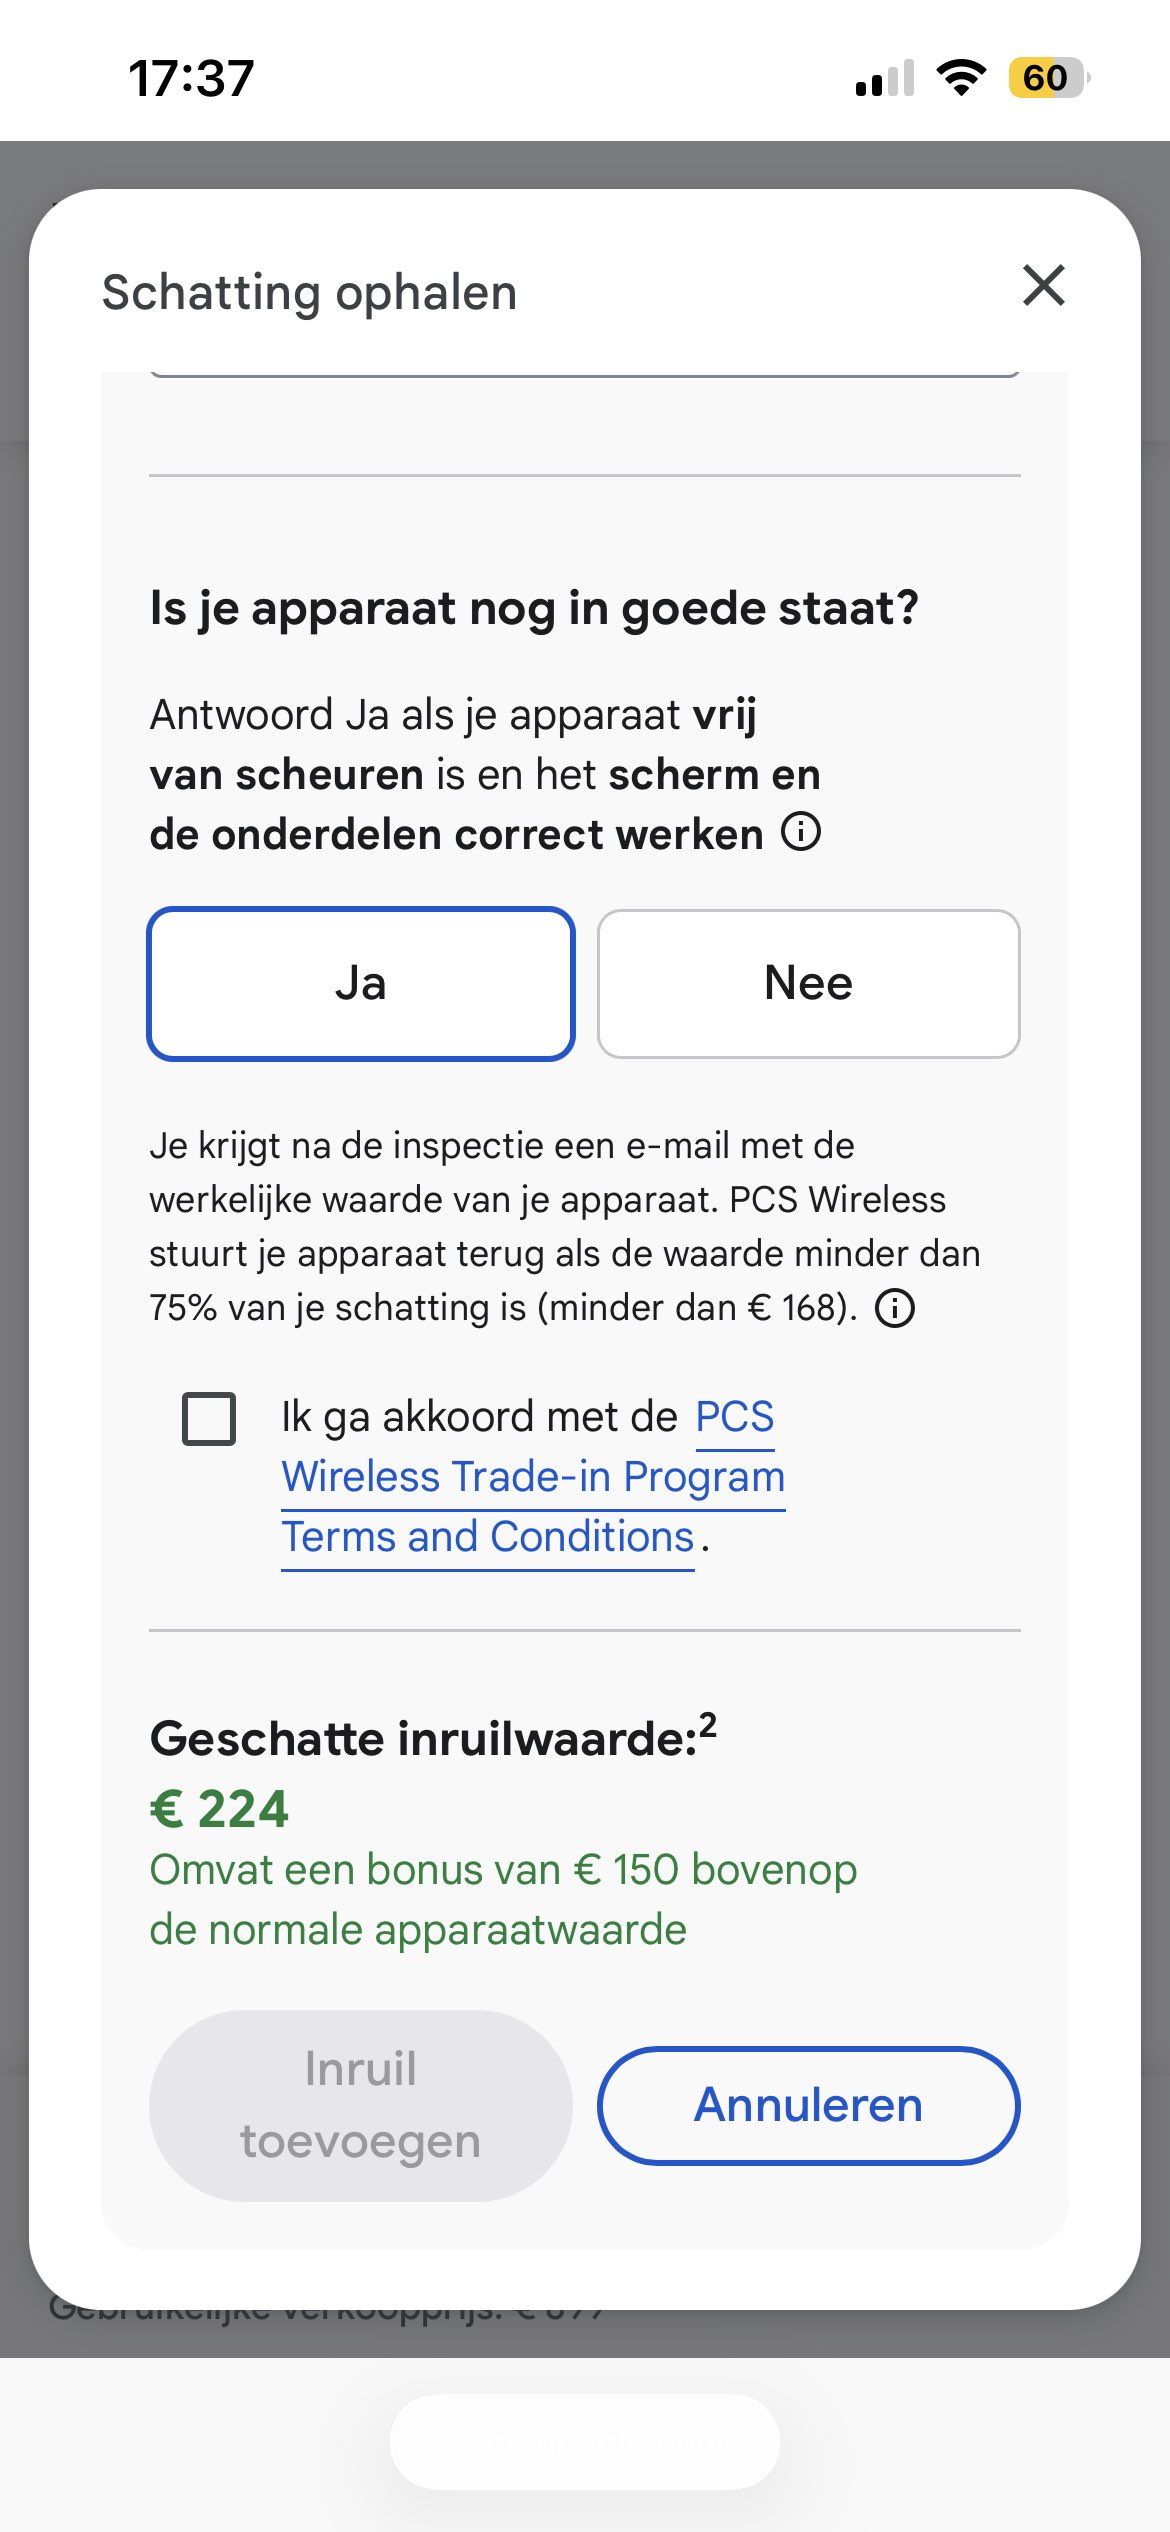
Task: Check the 'Ik ga akkoord' checkbox
Action: [x=209, y=1418]
